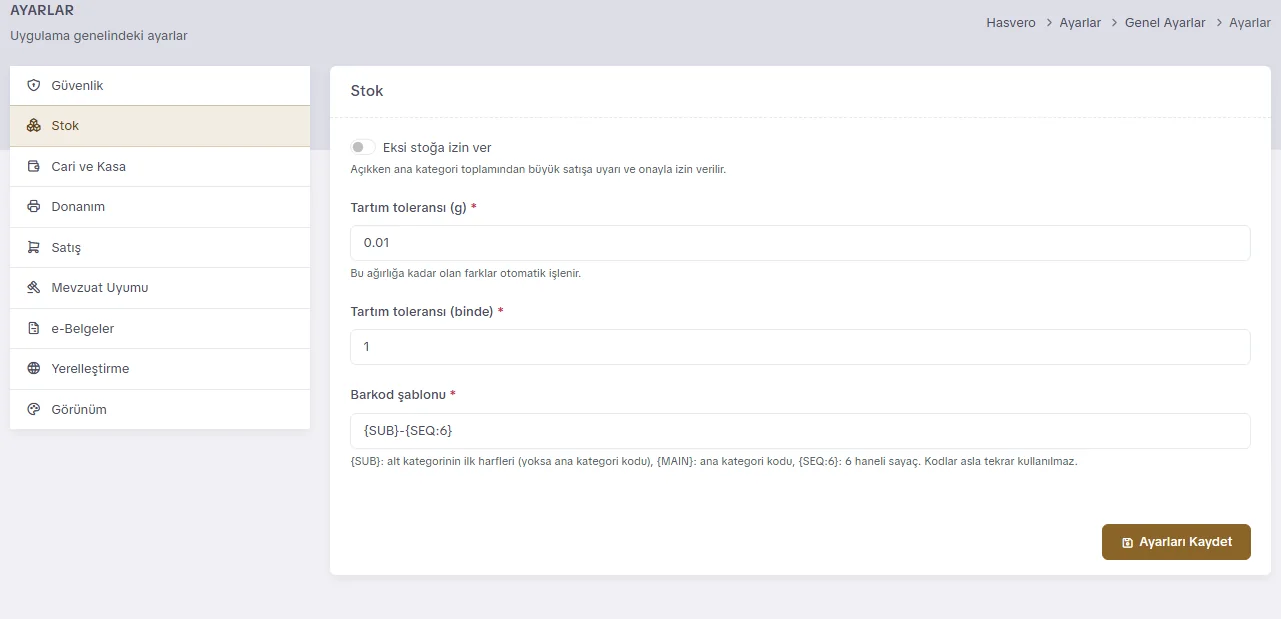Go to the Hasvero breadcrumb link
The width and height of the screenshot is (1281, 619).
1011,22
